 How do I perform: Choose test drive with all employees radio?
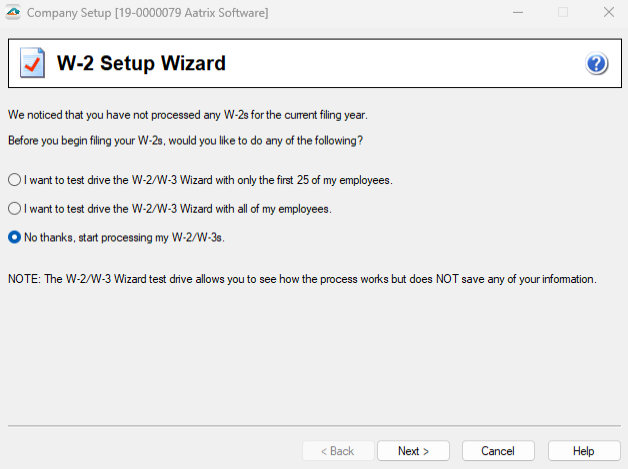(x=14, y=209)
